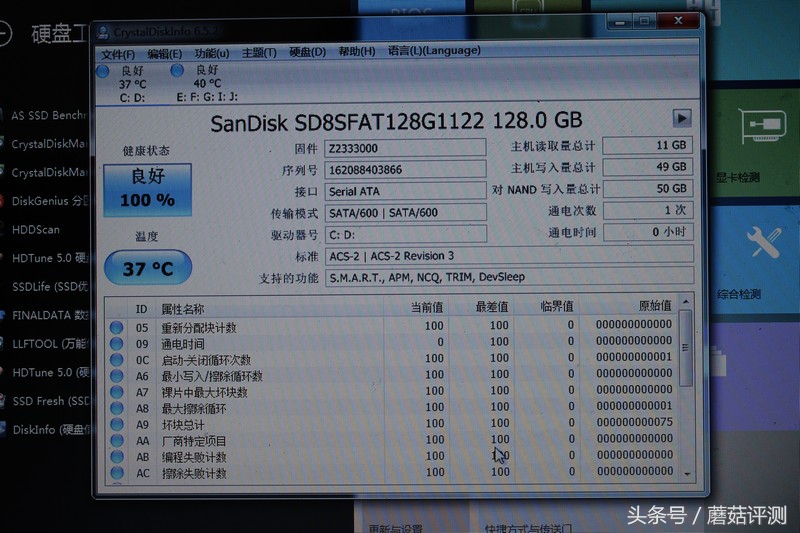This screenshot has width=800, height=533.
Task: Select the E: F: G: I: J: disk
Action: pos(205,83)
